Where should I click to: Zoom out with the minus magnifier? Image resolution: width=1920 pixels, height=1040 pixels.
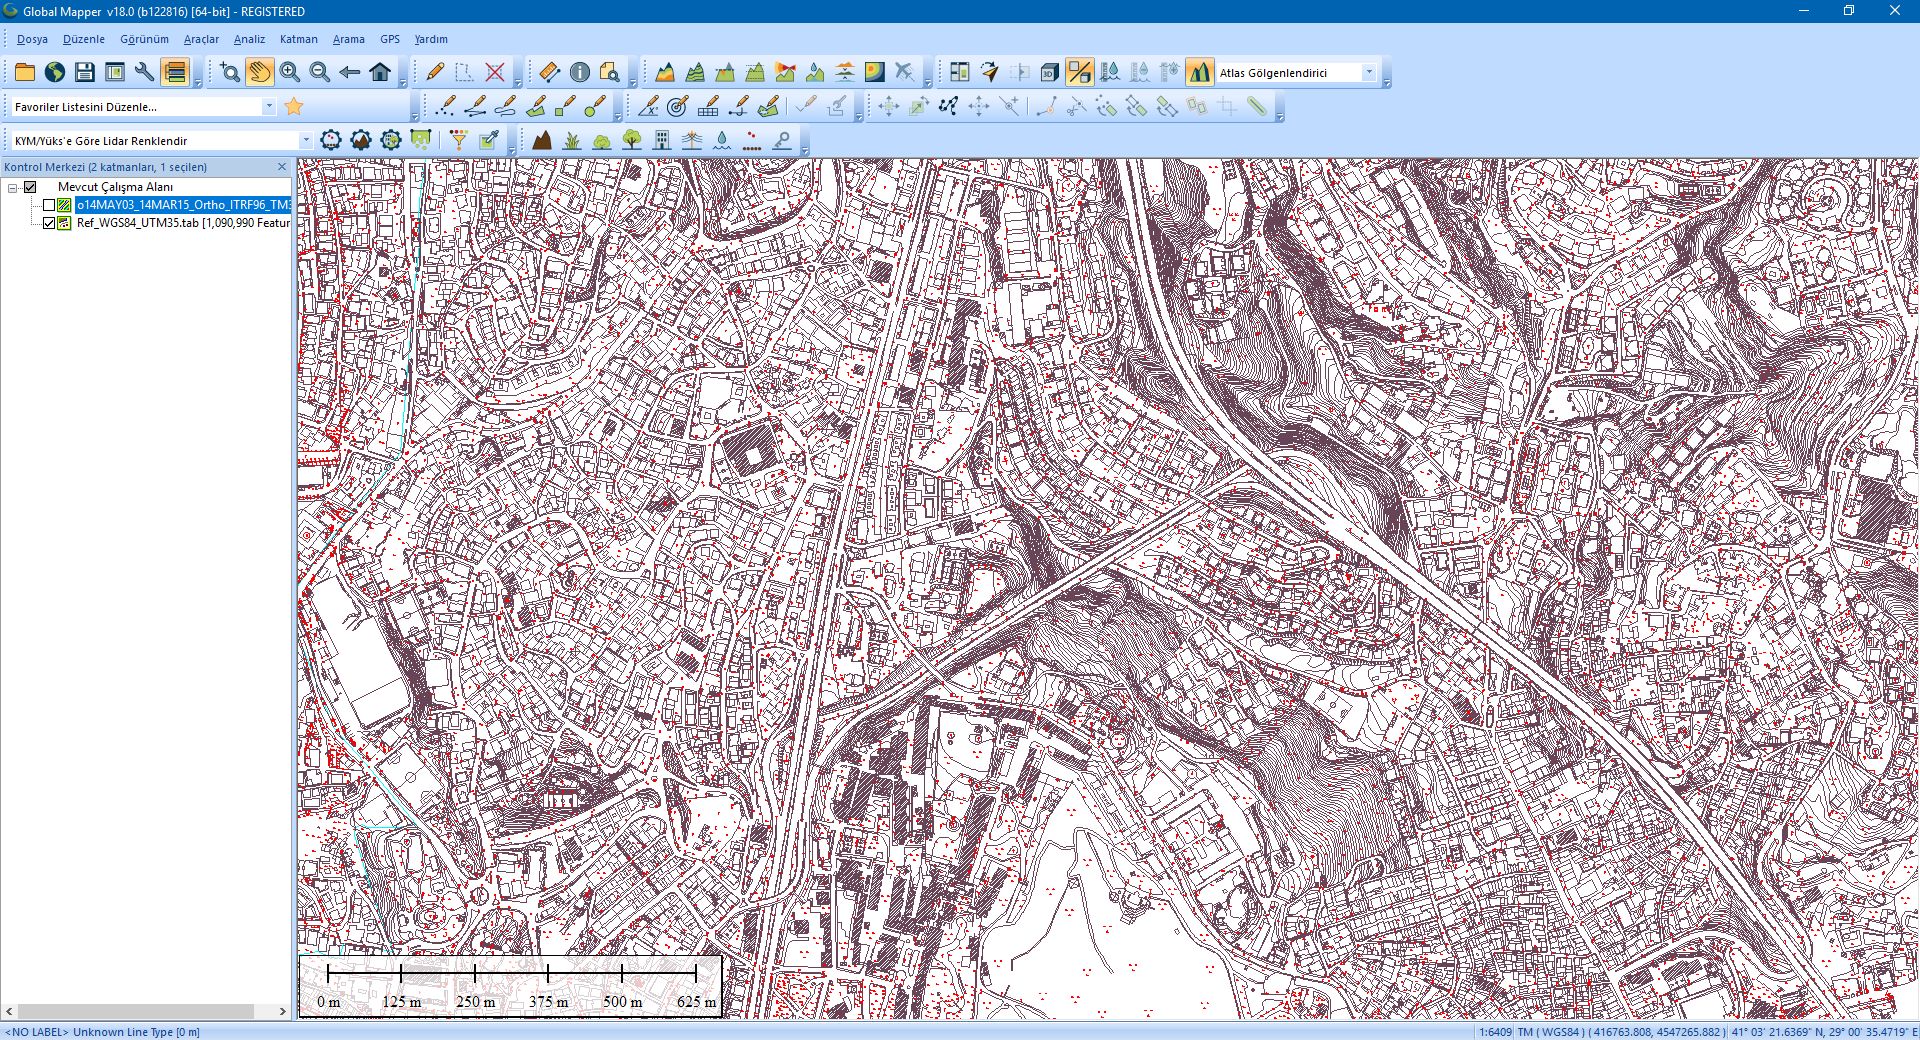click(320, 72)
